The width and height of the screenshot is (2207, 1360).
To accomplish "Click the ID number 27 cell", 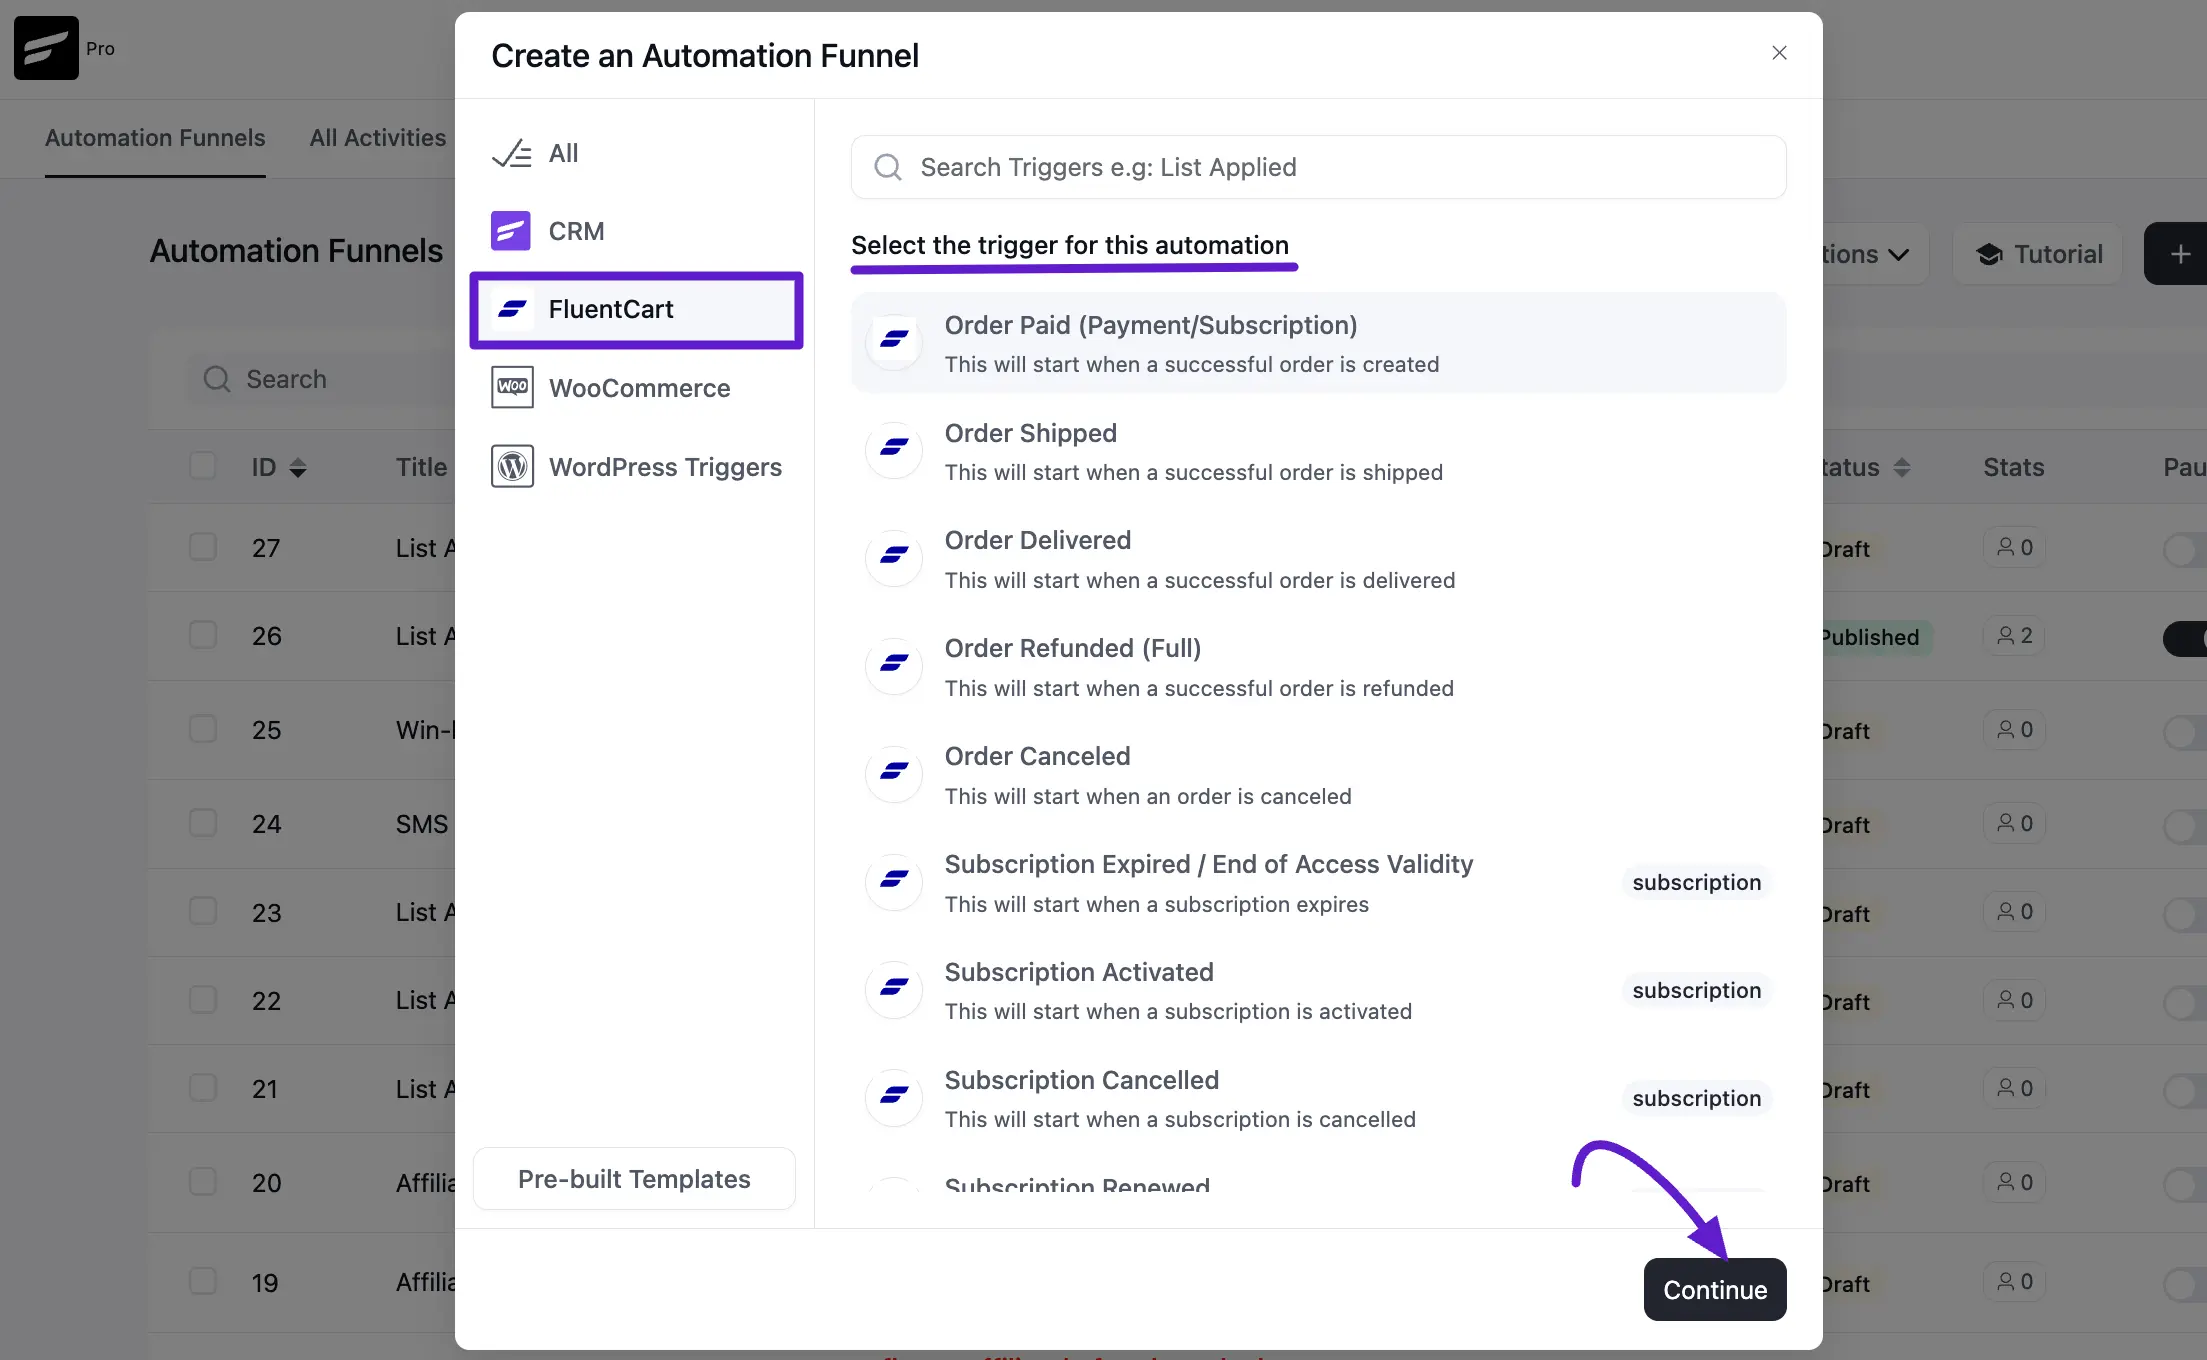I will click(266, 548).
